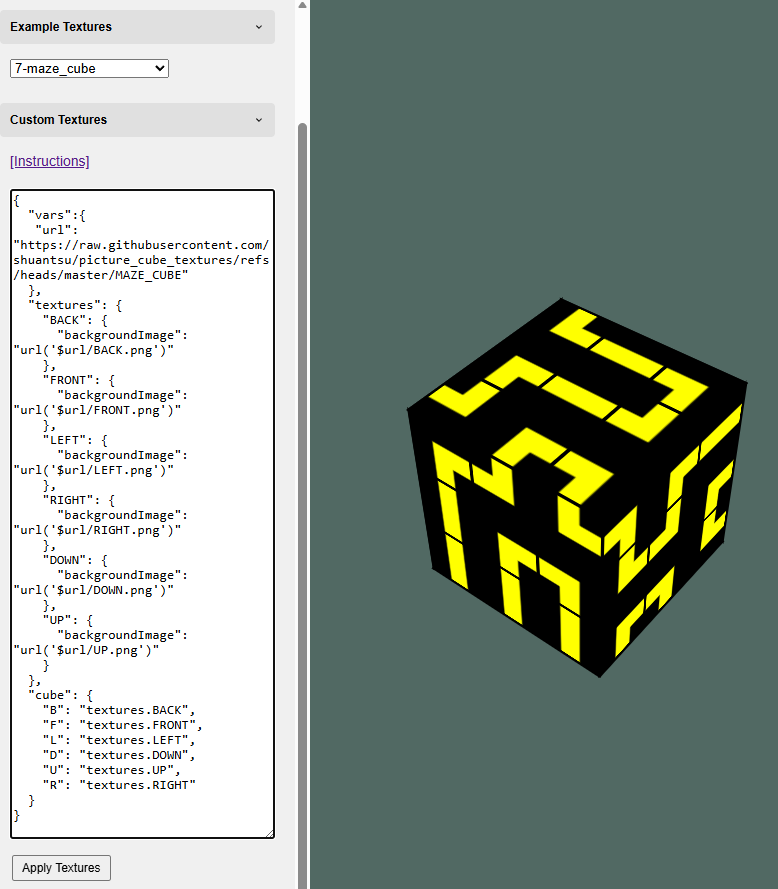The height and width of the screenshot is (889, 778).
Task: Click the chevron icon beside Example Textures
Action: [x=259, y=27]
